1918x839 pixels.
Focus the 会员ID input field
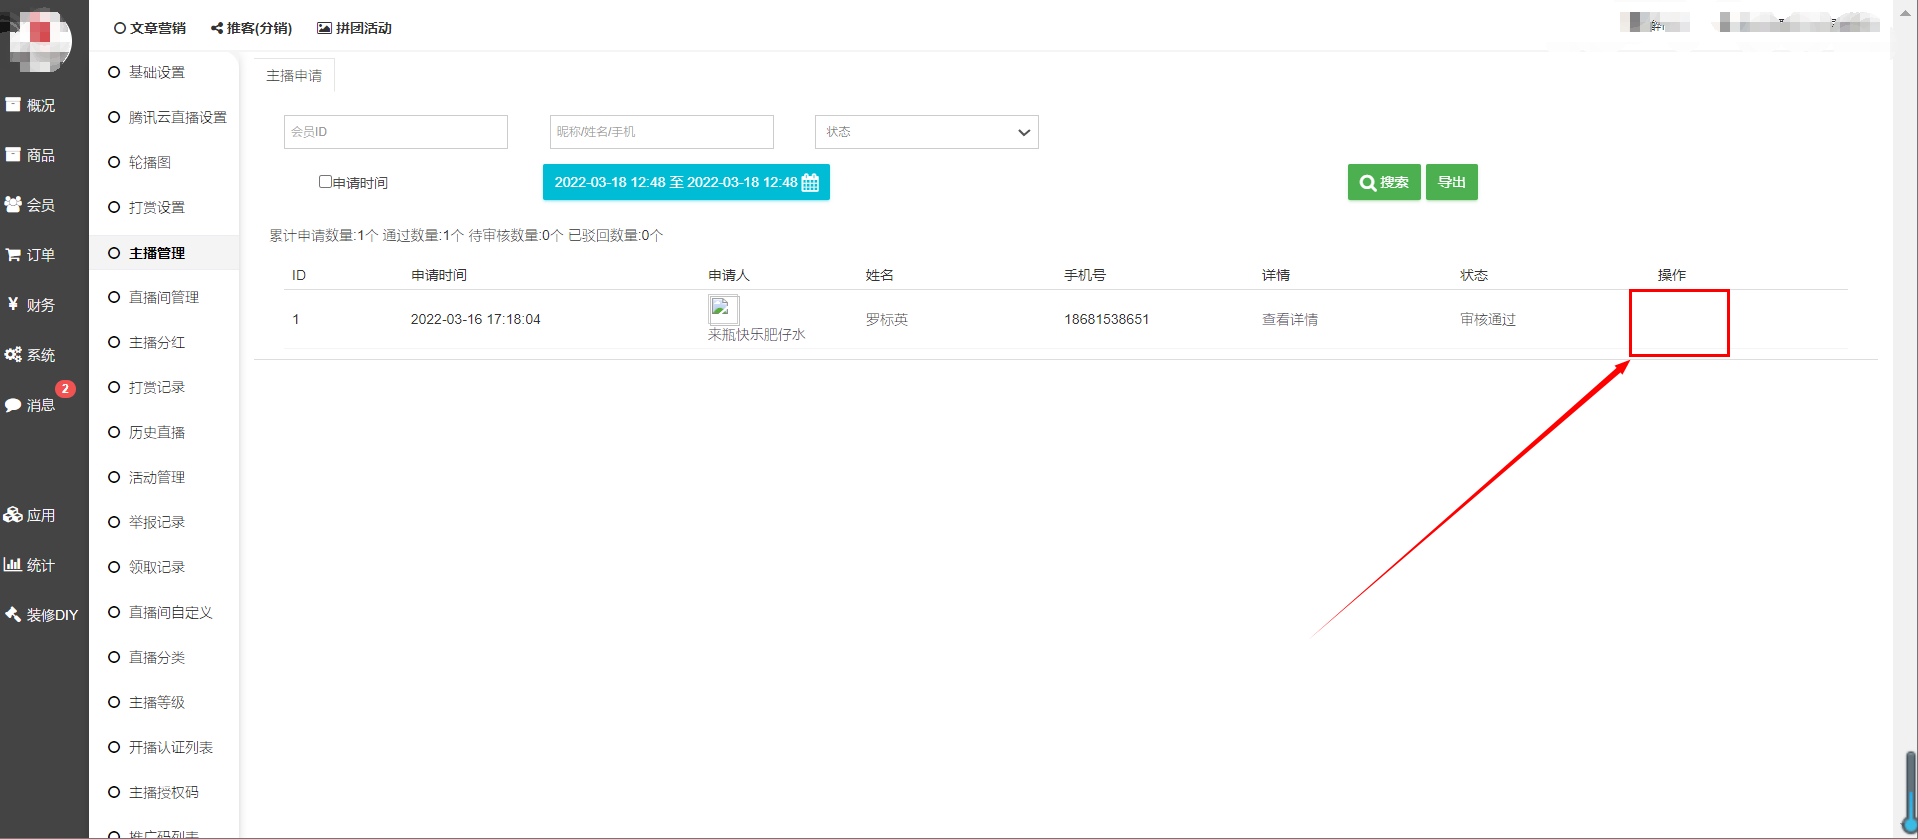[395, 132]
